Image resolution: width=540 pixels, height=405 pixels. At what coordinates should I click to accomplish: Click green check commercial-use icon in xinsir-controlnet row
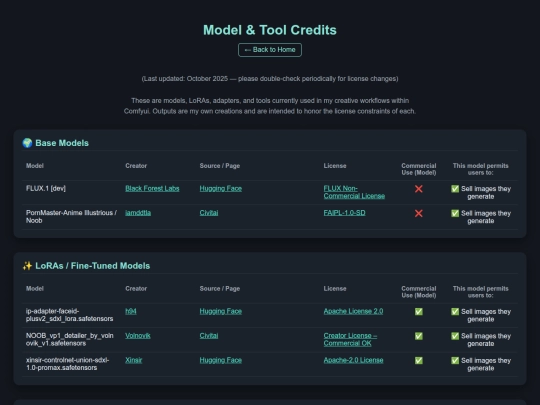coord(419,361)
